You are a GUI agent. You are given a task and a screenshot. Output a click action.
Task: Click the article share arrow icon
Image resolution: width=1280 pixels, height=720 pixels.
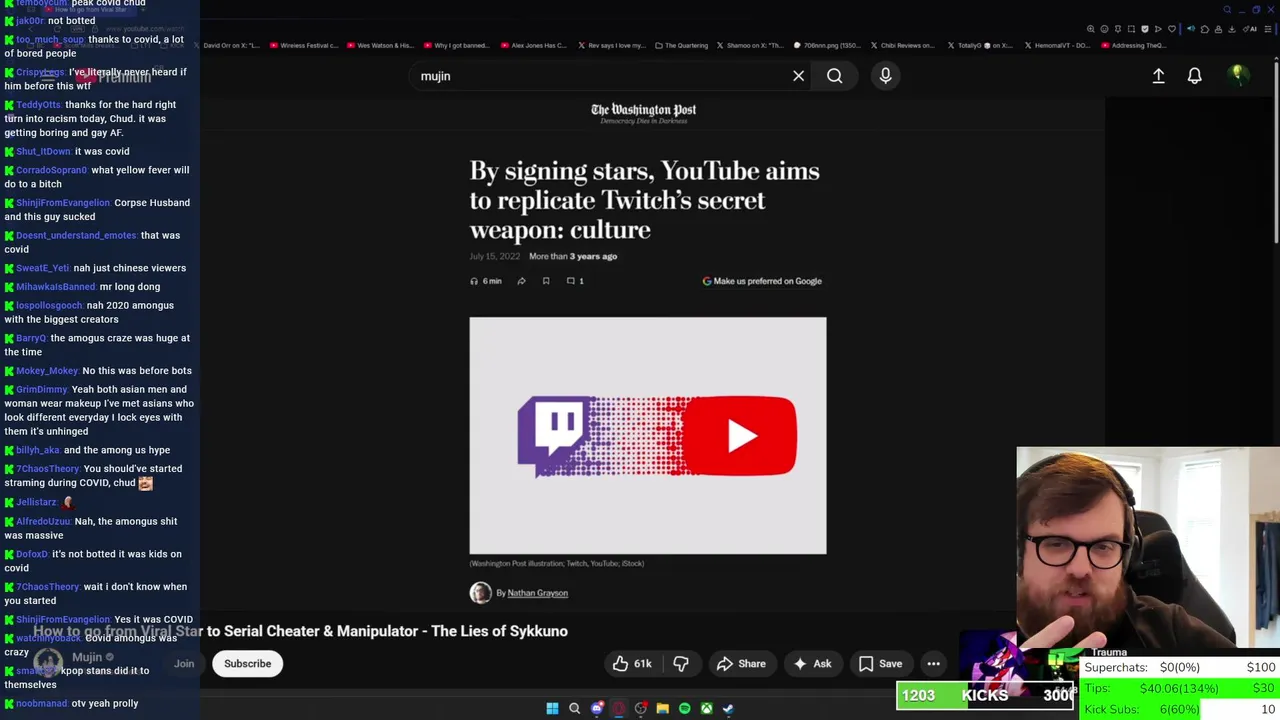tap(521, 281)
